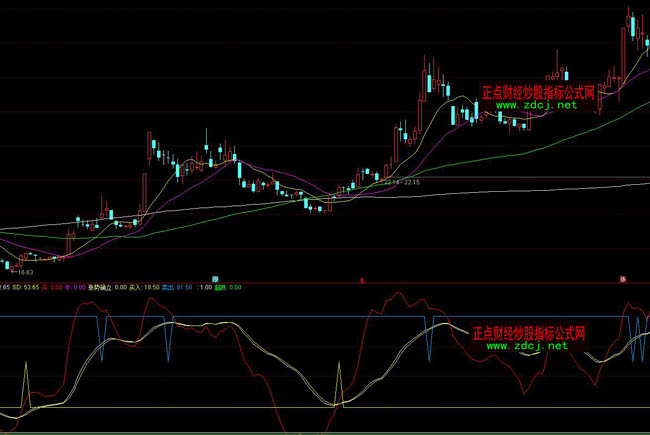Open the www.zdcj.net link in the indicator panel
The width and height of the screenshot is (650, 435).
527,346
